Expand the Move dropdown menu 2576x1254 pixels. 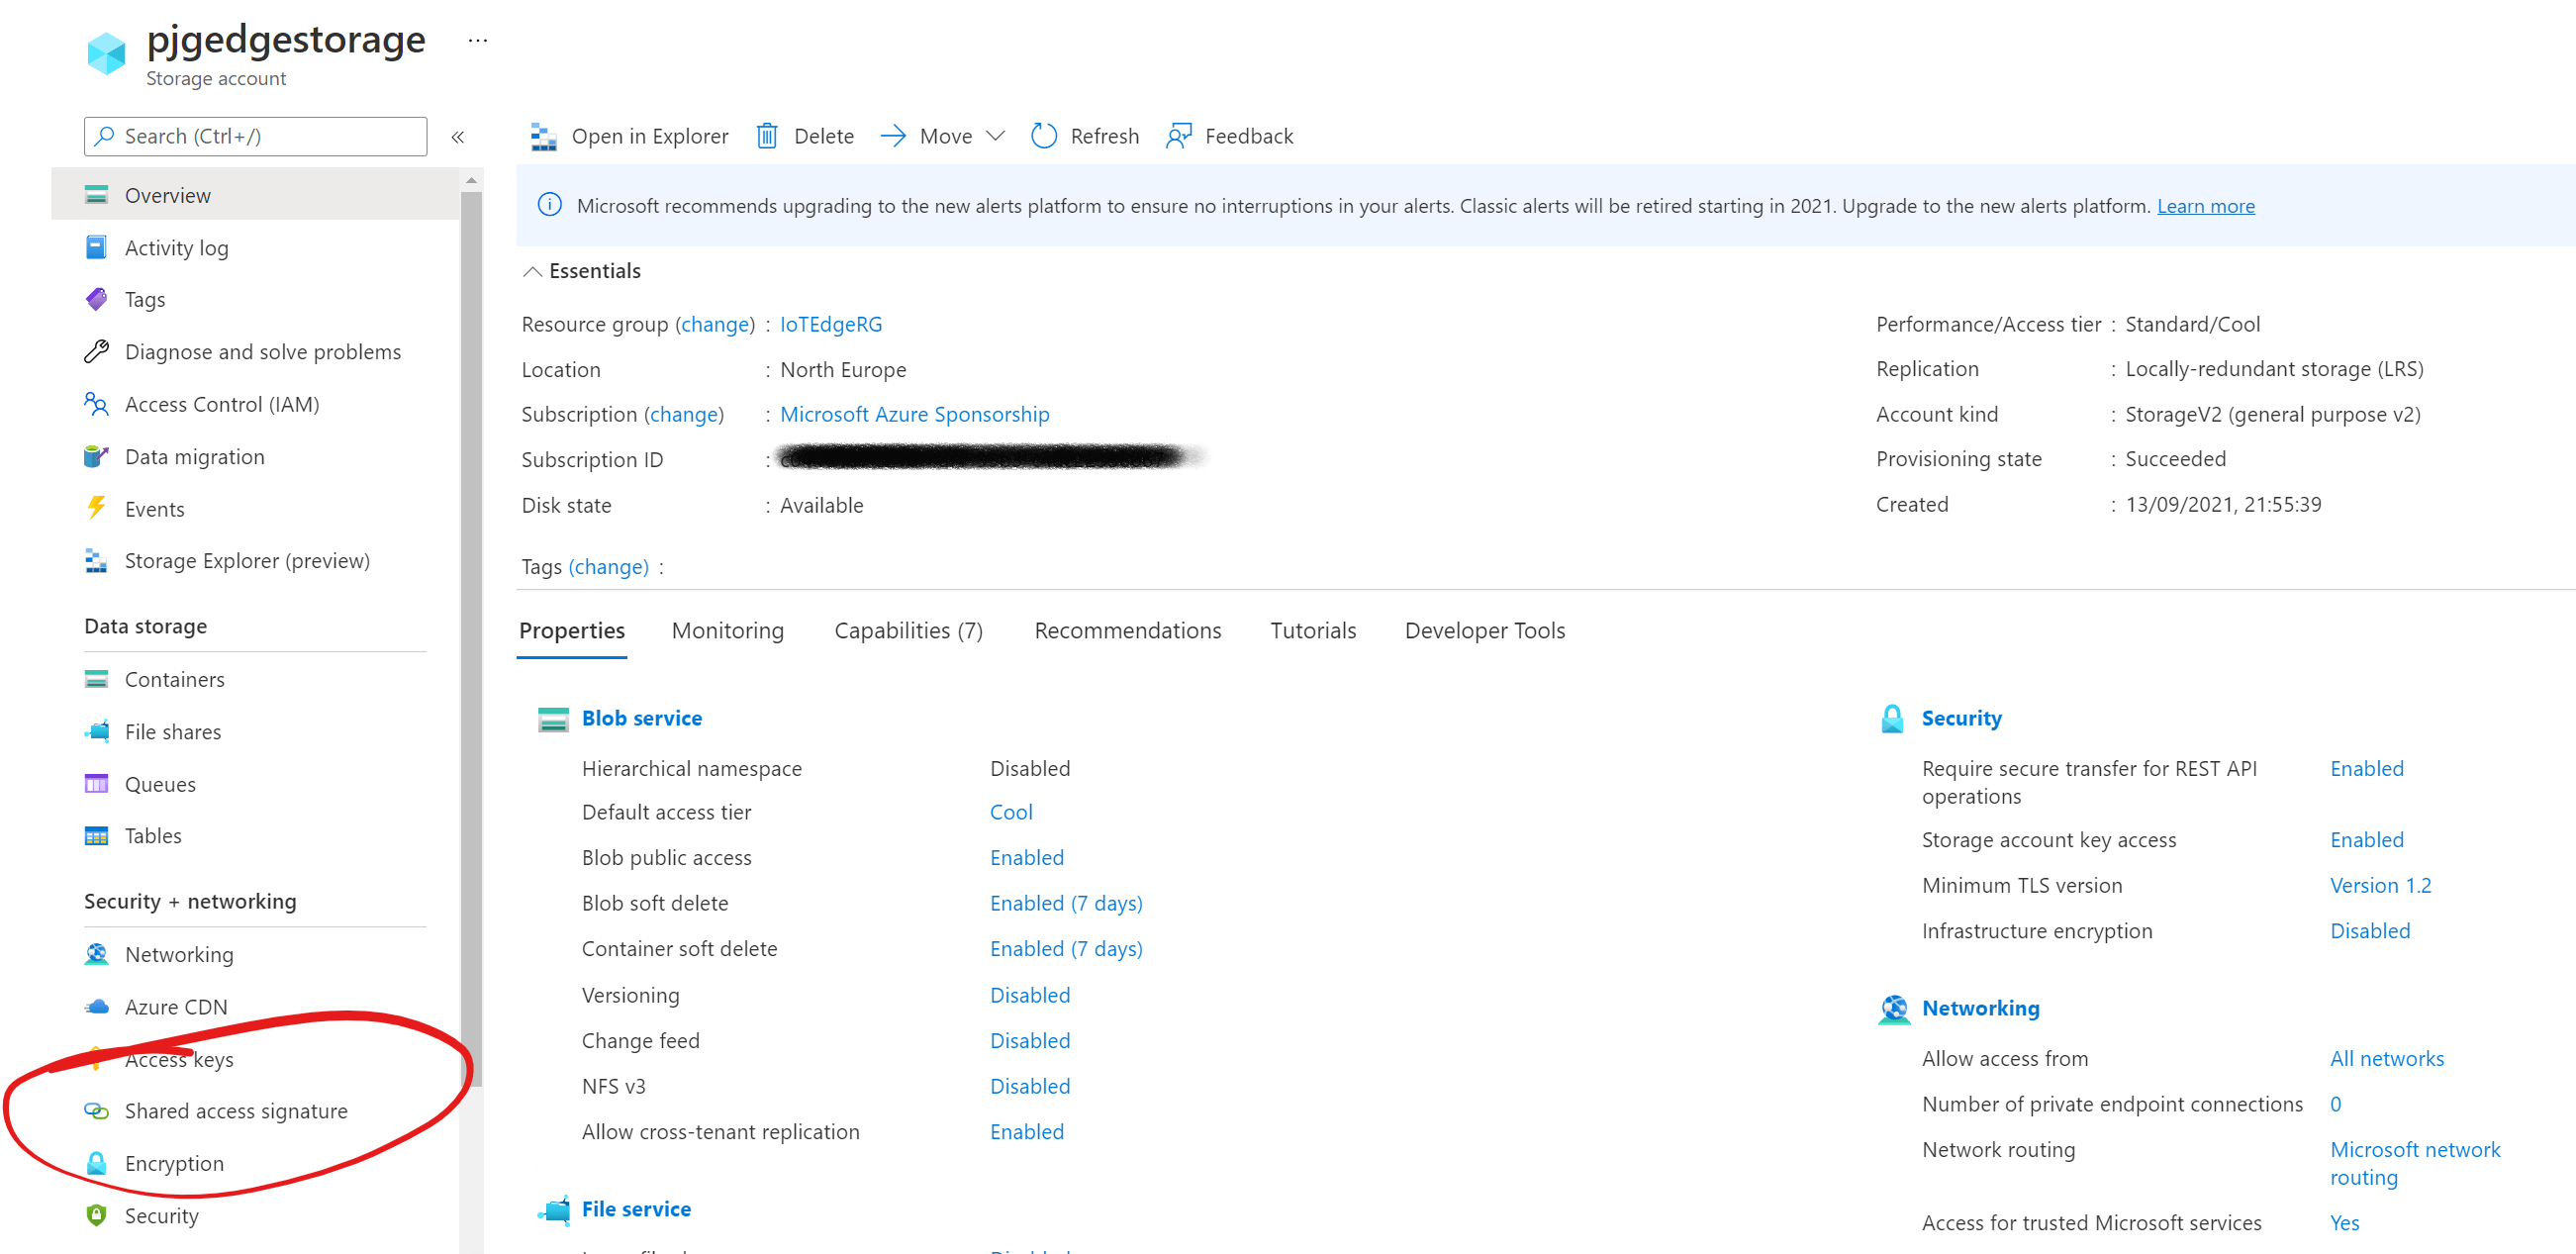click(x=995, y=136)
